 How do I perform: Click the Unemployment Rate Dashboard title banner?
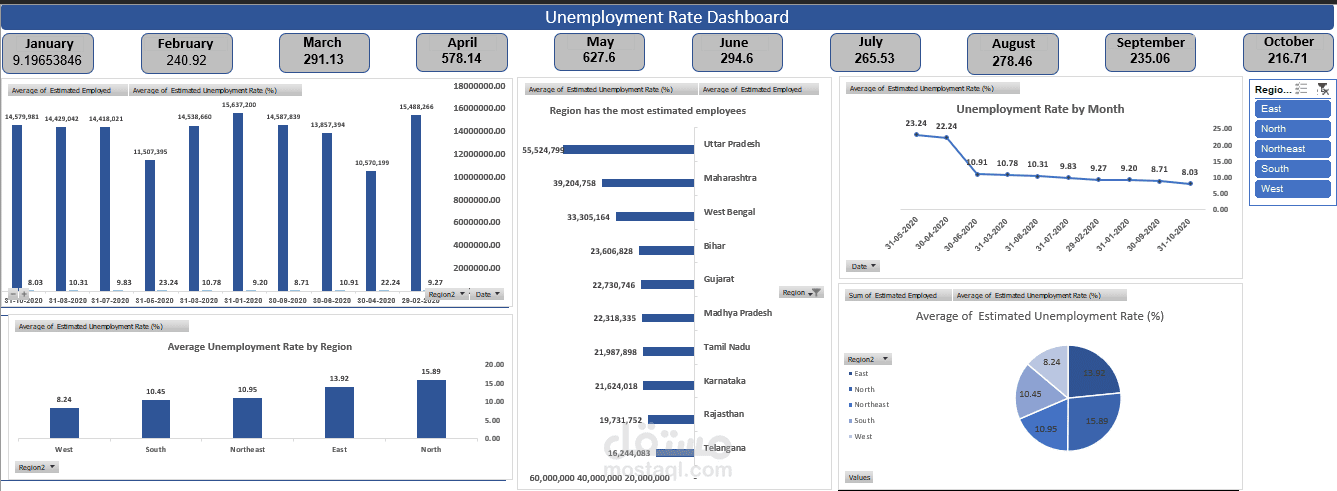[x=666, y=17]
